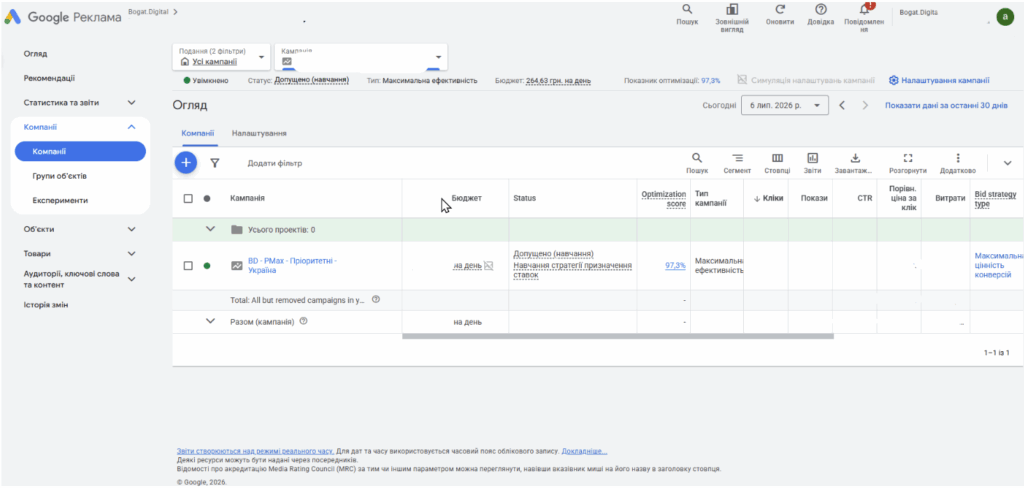1024x488 pixels.
Task: Collapse the Усього проектів row chevron
Action: [210, 229]
